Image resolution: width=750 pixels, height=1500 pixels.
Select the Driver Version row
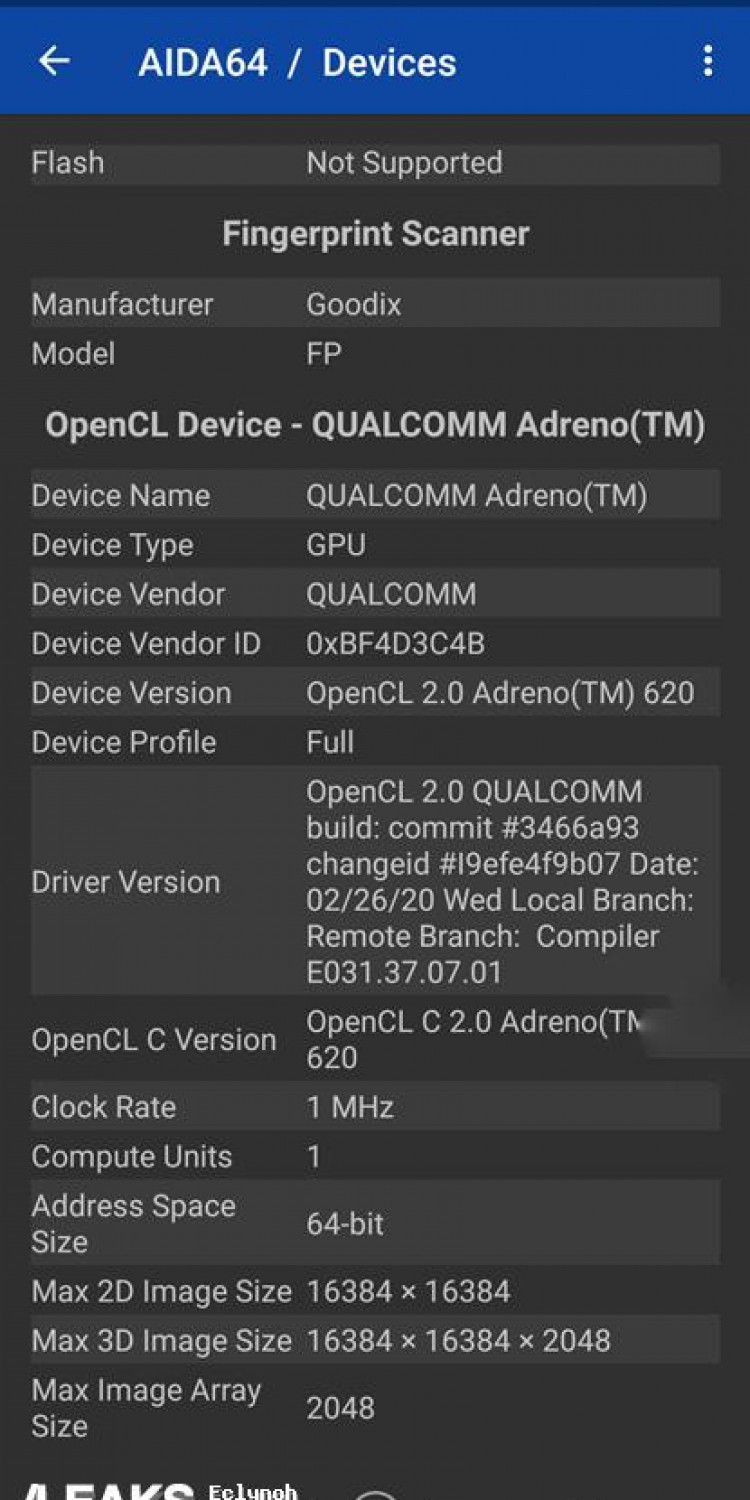coord(375,881)
